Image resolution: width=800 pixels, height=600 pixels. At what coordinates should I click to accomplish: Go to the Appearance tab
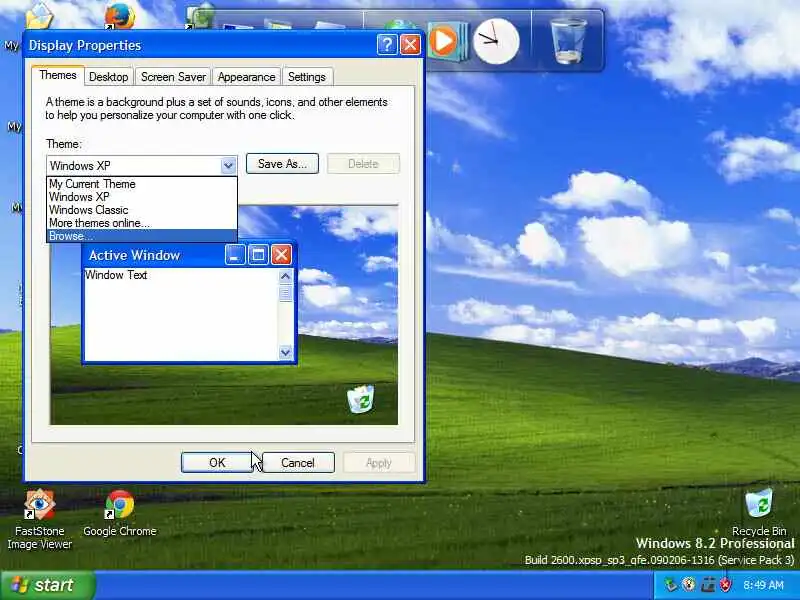[x=246, y=77]
